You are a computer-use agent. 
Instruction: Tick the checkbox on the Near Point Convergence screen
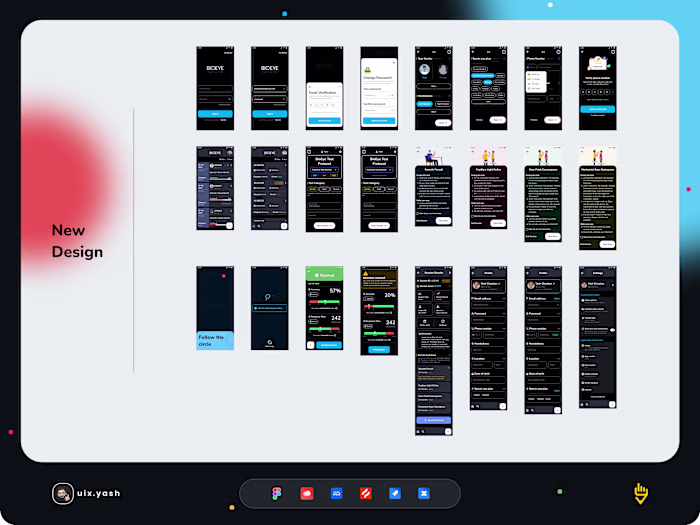[x=527, y=229]
